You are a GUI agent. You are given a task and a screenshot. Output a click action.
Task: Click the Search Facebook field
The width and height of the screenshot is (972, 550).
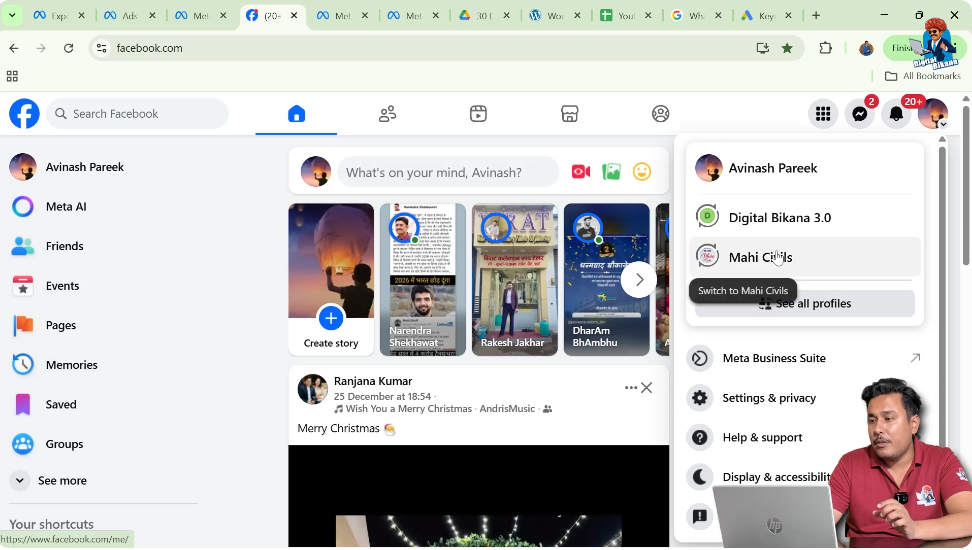click(x=138, y=114)
